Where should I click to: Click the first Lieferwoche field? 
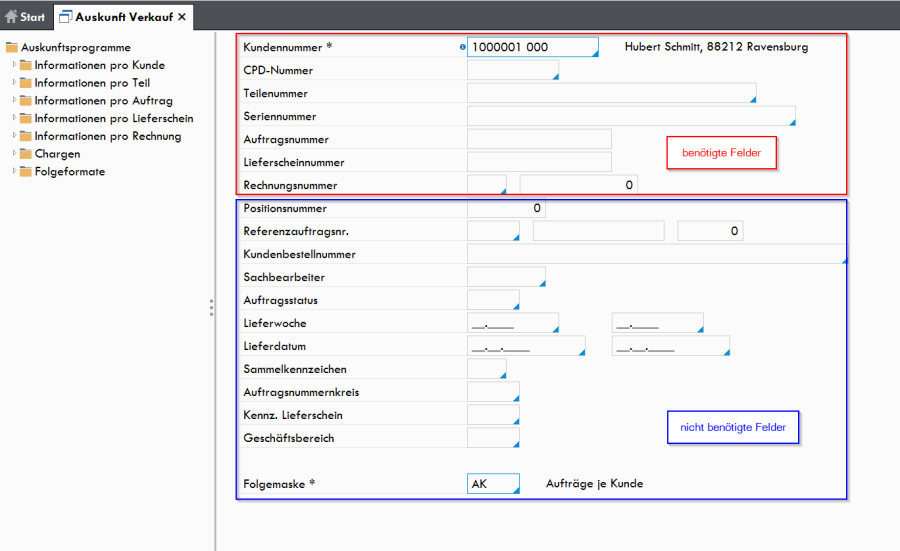(x=513, y=323)
